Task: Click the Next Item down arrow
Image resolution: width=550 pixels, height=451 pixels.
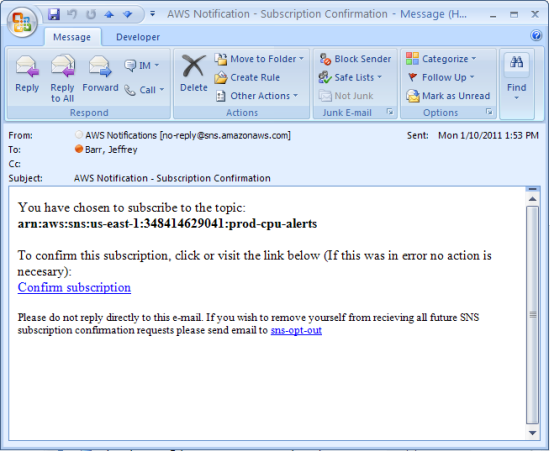Action: pos(127,14)
